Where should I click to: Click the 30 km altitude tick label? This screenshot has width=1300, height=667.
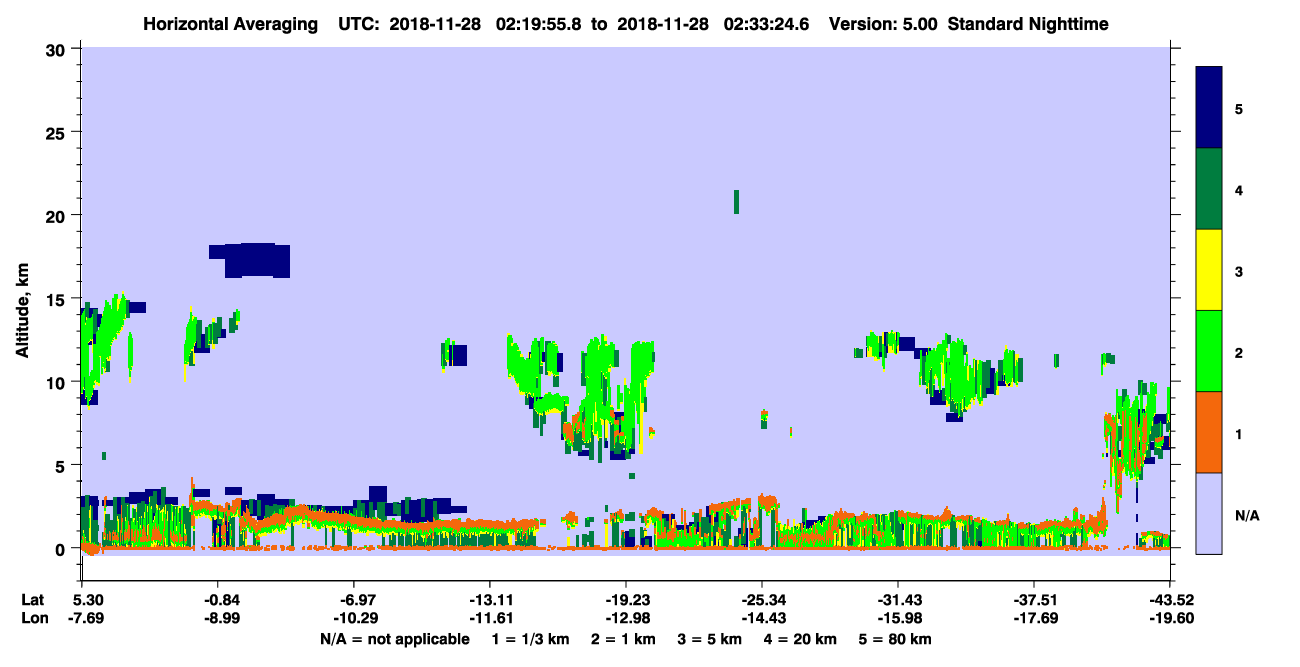(57, 49)
